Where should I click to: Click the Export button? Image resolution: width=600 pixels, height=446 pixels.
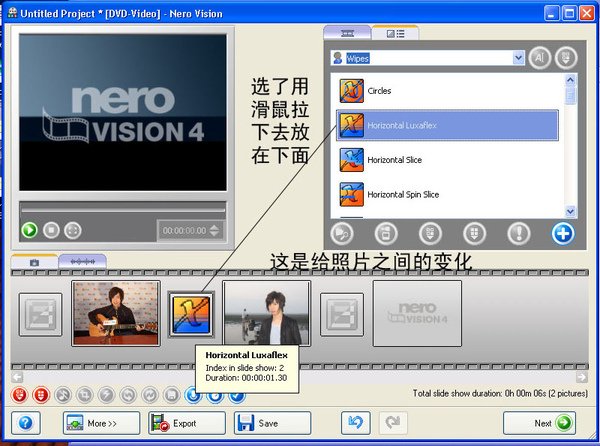point(187,423)
